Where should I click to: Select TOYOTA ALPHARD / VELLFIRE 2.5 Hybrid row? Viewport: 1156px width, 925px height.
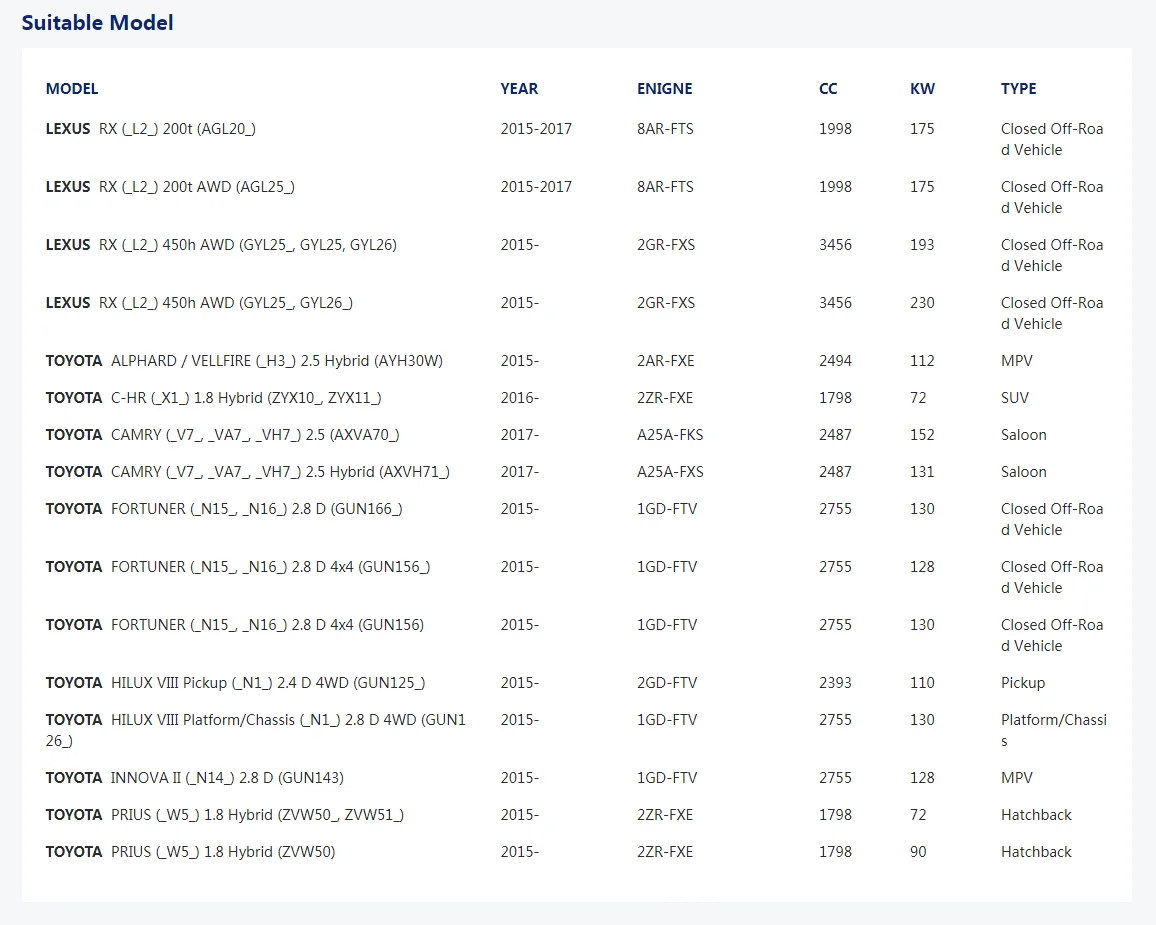pyautogui.click(x=244, y=360)
